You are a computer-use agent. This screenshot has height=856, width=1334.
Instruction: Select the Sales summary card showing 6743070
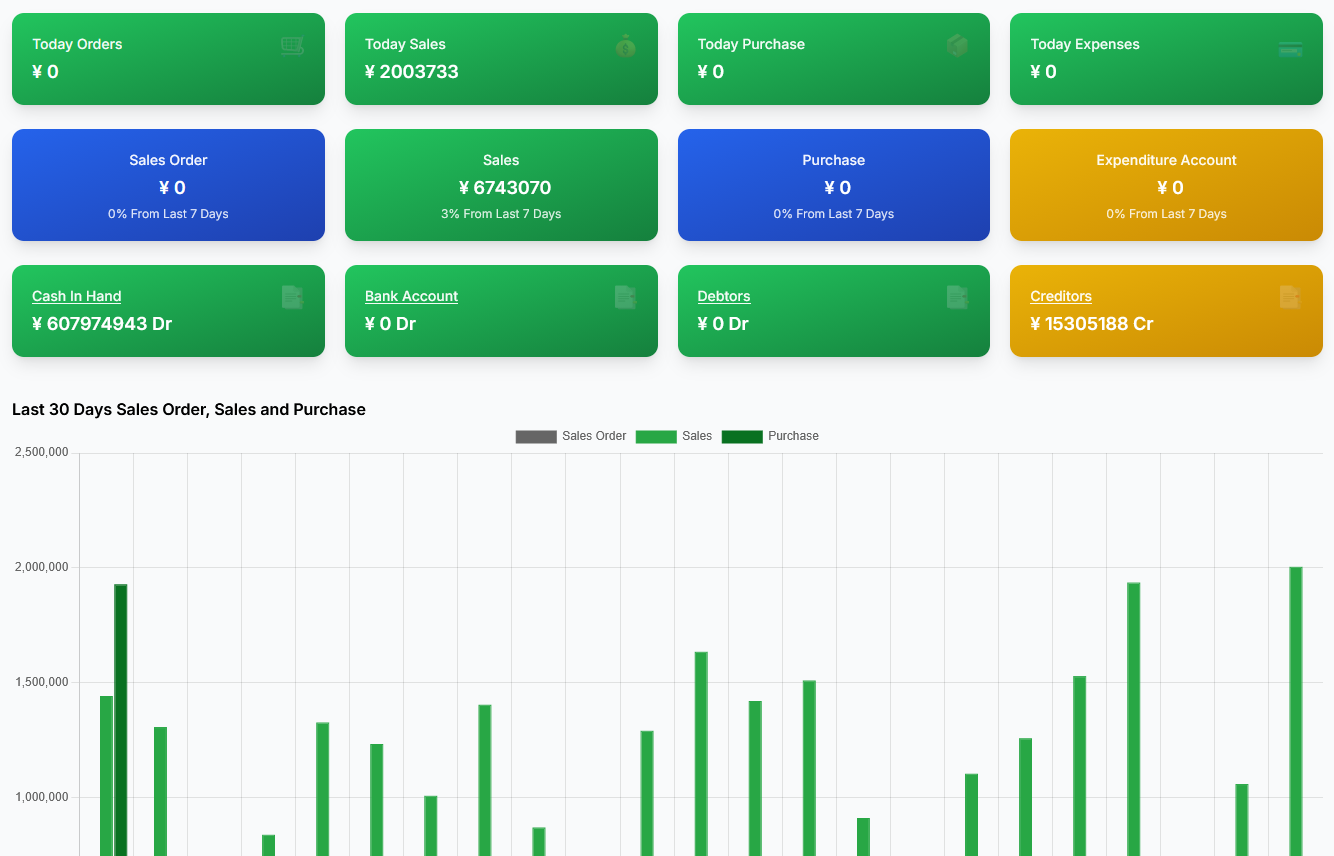(x=501, y=185)
